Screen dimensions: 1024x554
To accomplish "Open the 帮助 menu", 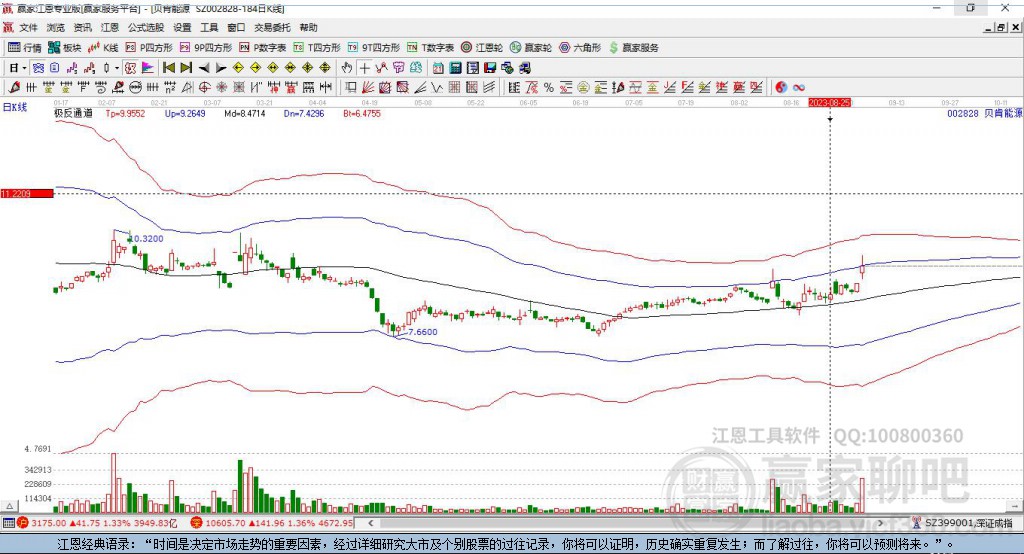I will [308, 27].
